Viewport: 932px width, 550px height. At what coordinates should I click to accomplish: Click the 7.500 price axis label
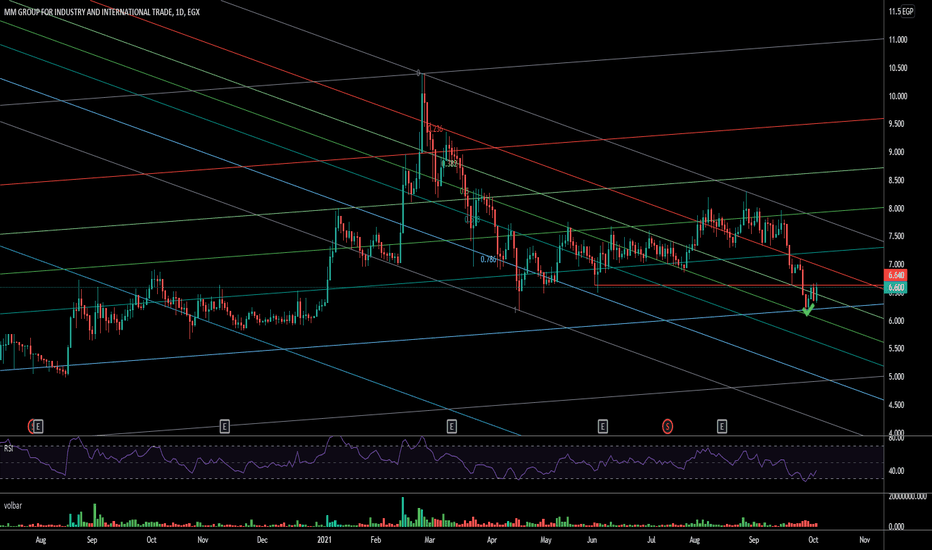pyautogui.click(x=896, y=236)
